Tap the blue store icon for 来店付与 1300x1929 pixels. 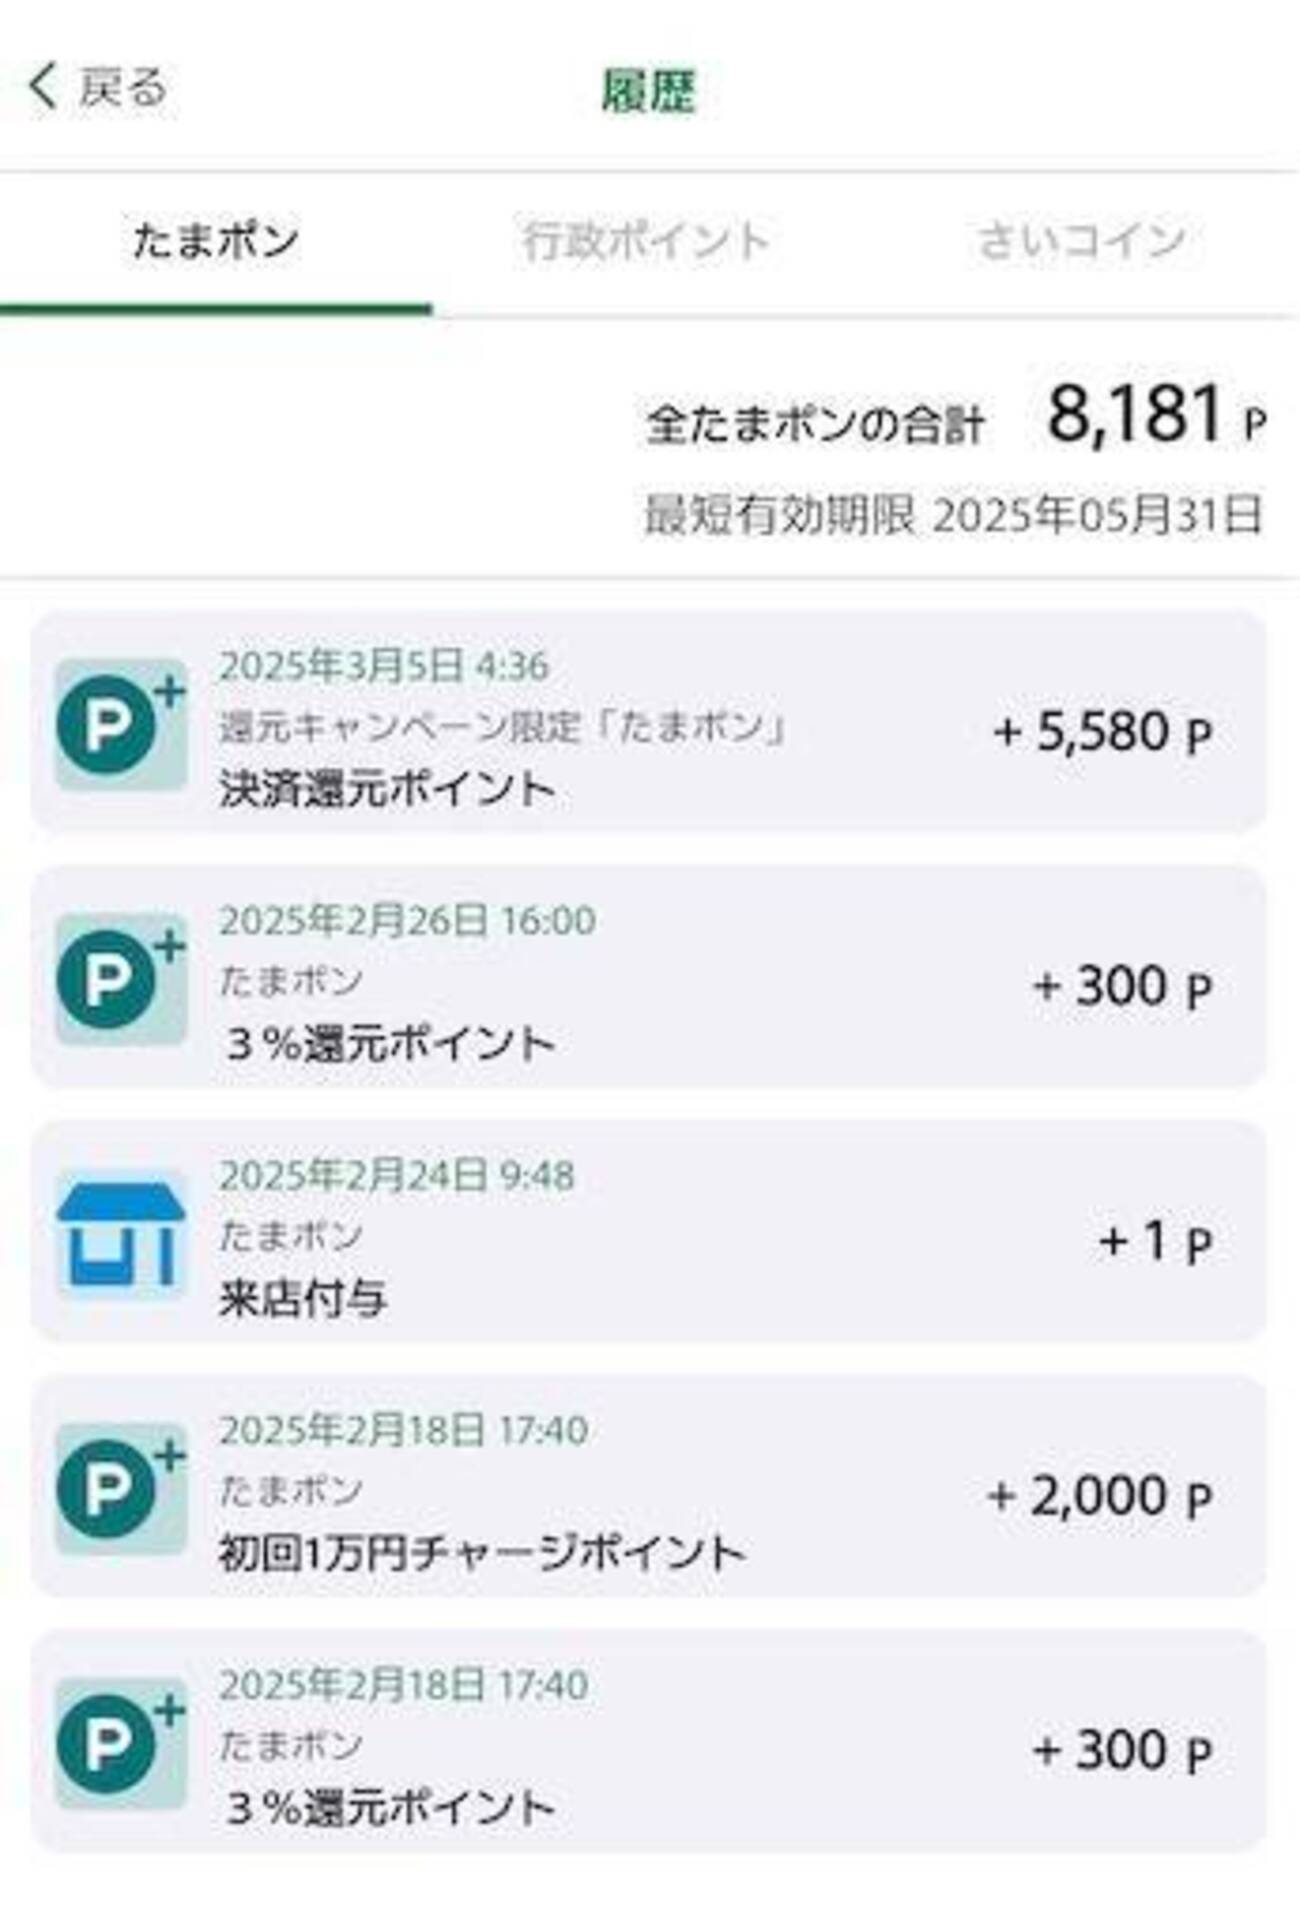tap(120, 1235)
